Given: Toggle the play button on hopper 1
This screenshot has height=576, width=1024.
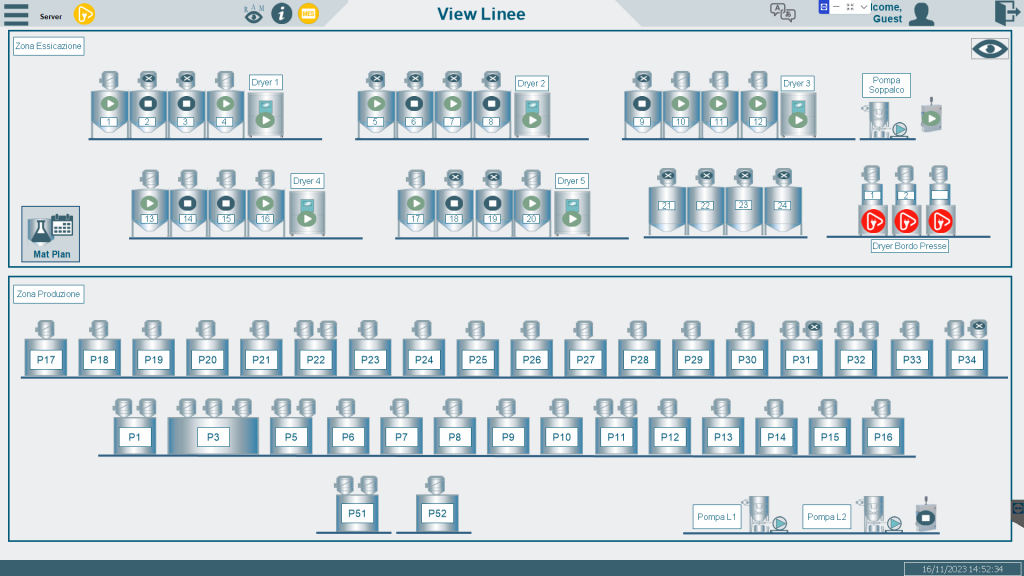Looking at the screenshot, I should tap(109, 103).
